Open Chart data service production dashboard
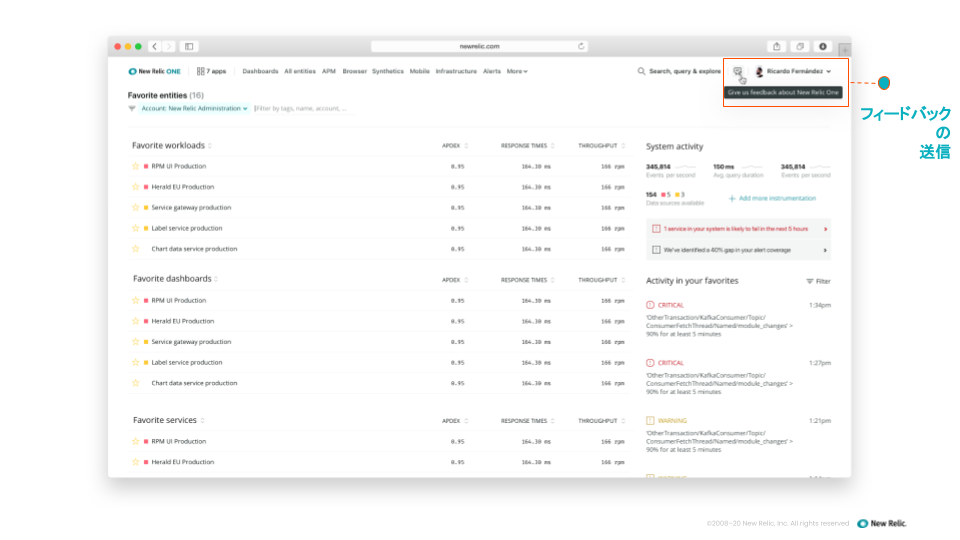This screenshot has height=540, width=960. pos(194,383)
